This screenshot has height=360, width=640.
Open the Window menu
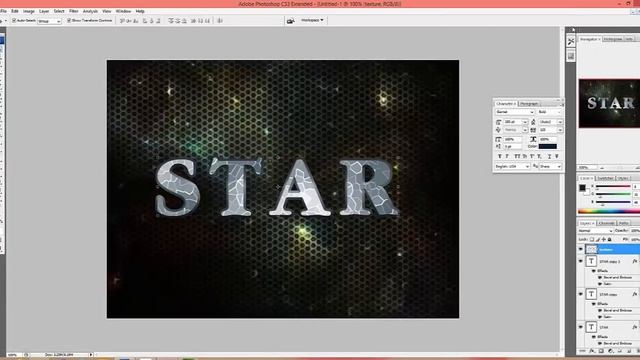[x=123, y=11]
